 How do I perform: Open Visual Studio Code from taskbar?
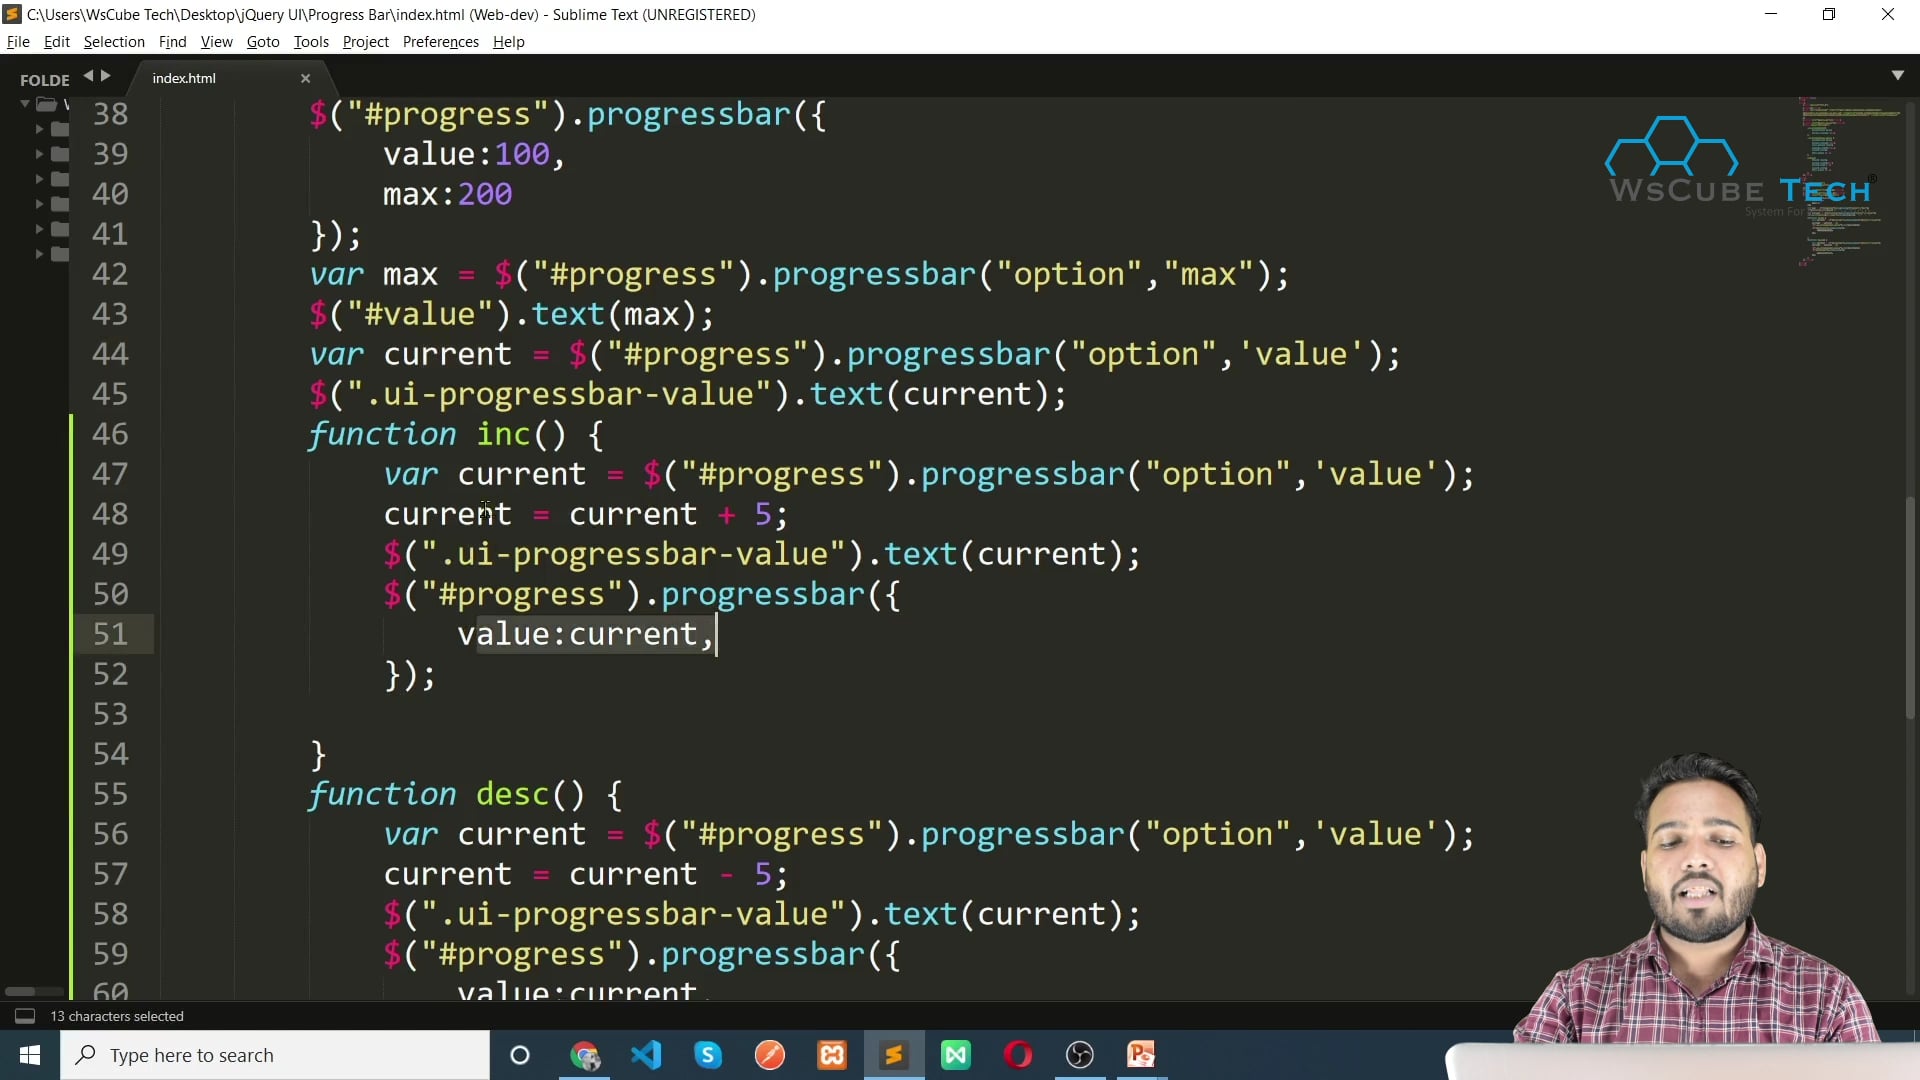pos(646,1055)
